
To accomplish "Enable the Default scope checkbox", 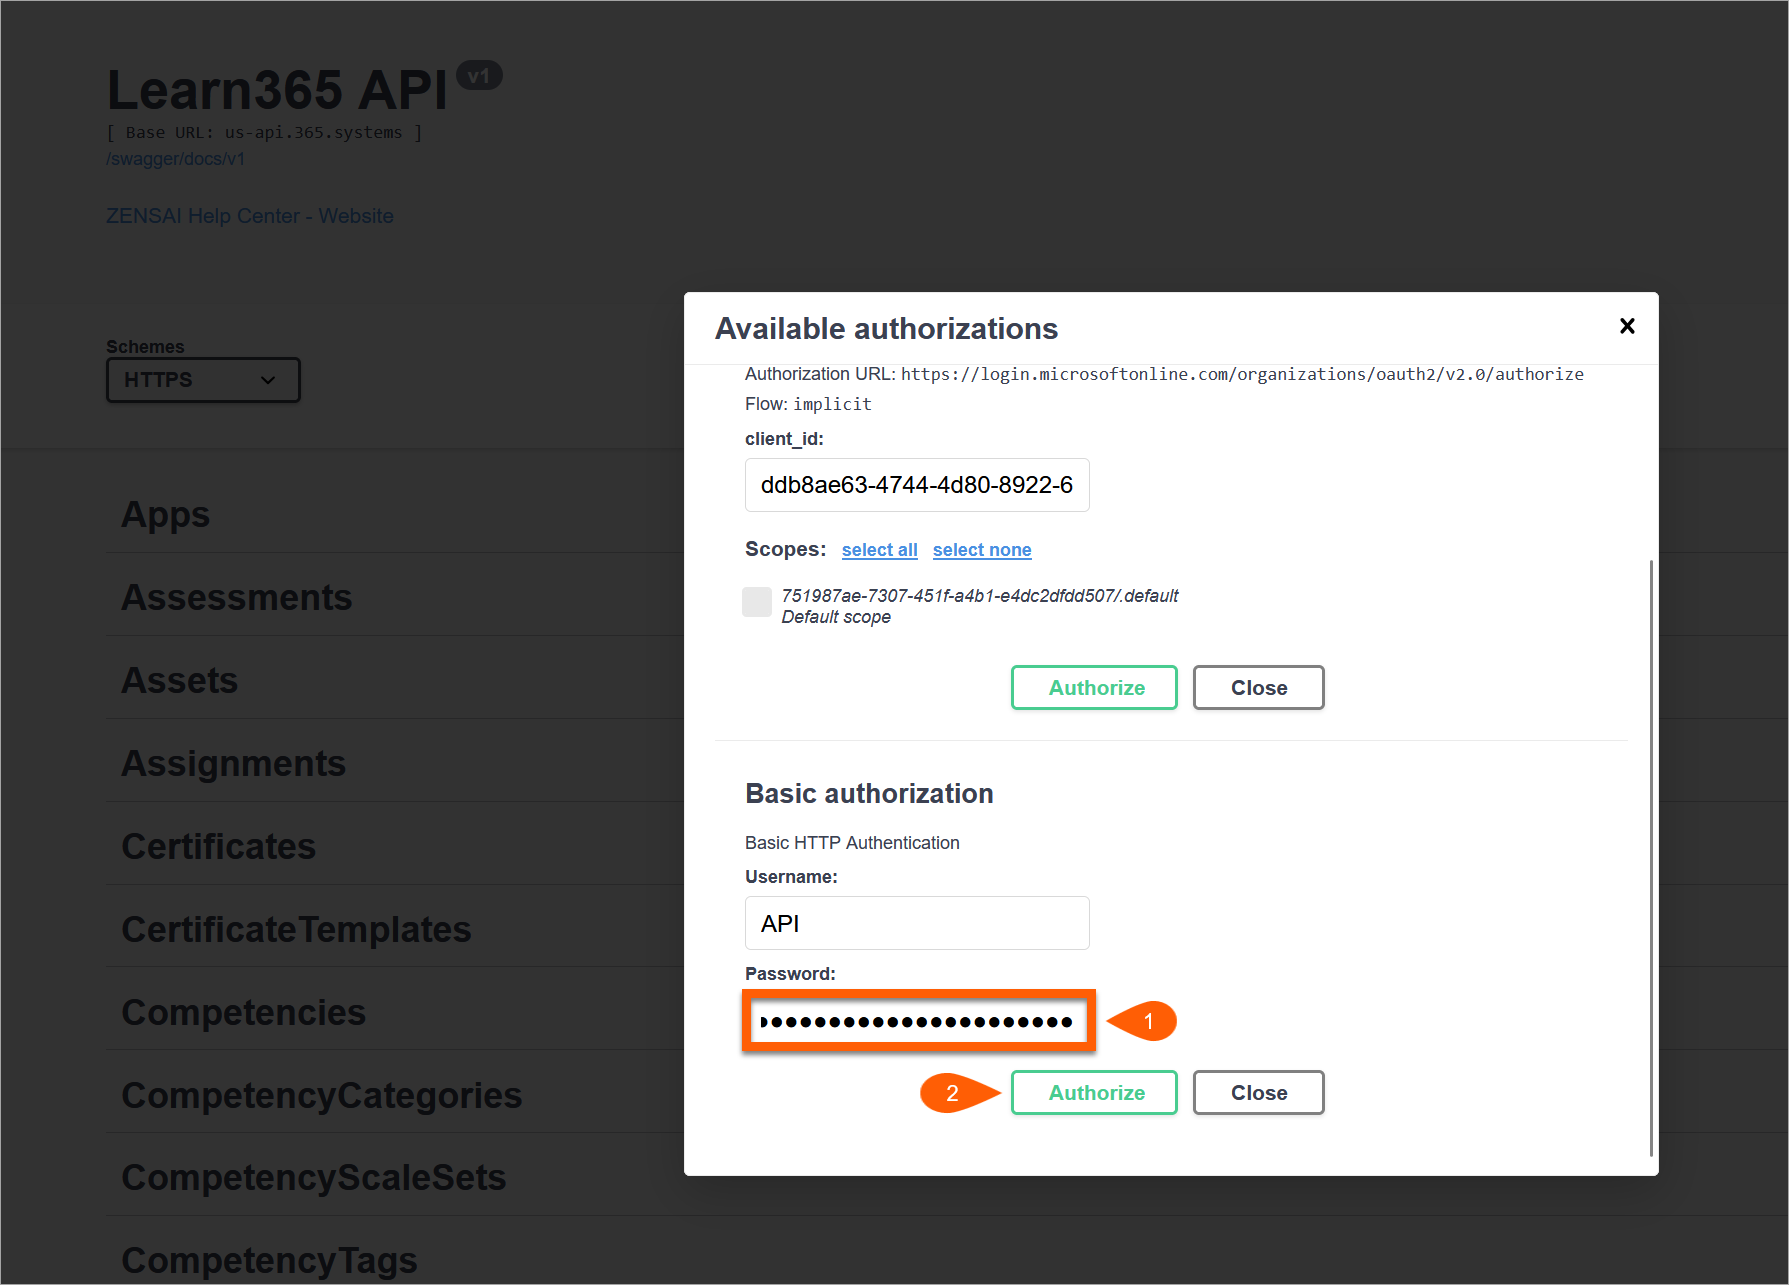I will point(757,602).
